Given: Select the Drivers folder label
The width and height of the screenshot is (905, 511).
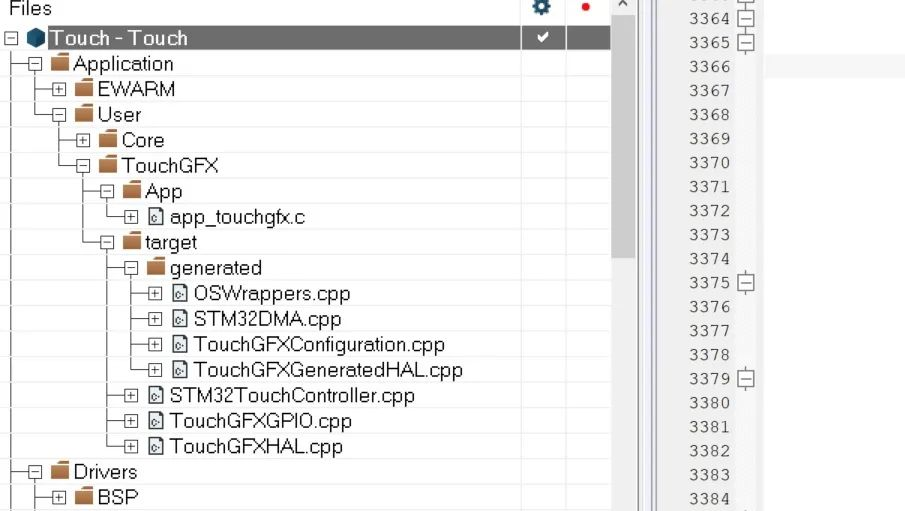Looking at the screenshot, I should click(x=106, y=472).
